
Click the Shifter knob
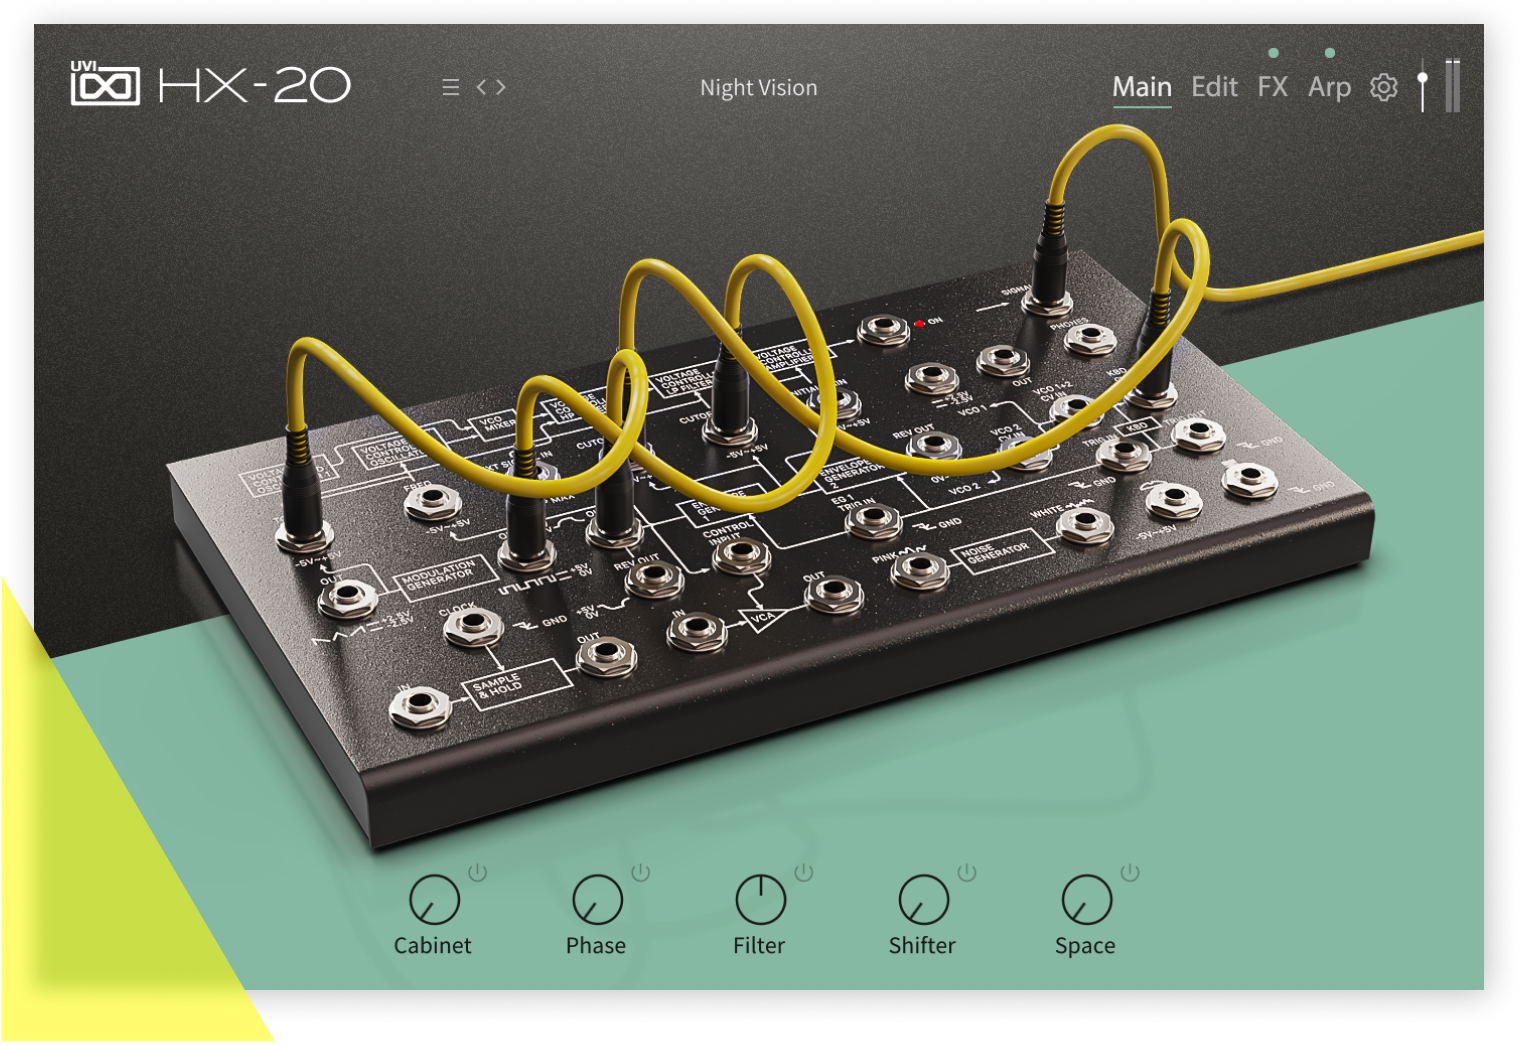click(923, 899)
